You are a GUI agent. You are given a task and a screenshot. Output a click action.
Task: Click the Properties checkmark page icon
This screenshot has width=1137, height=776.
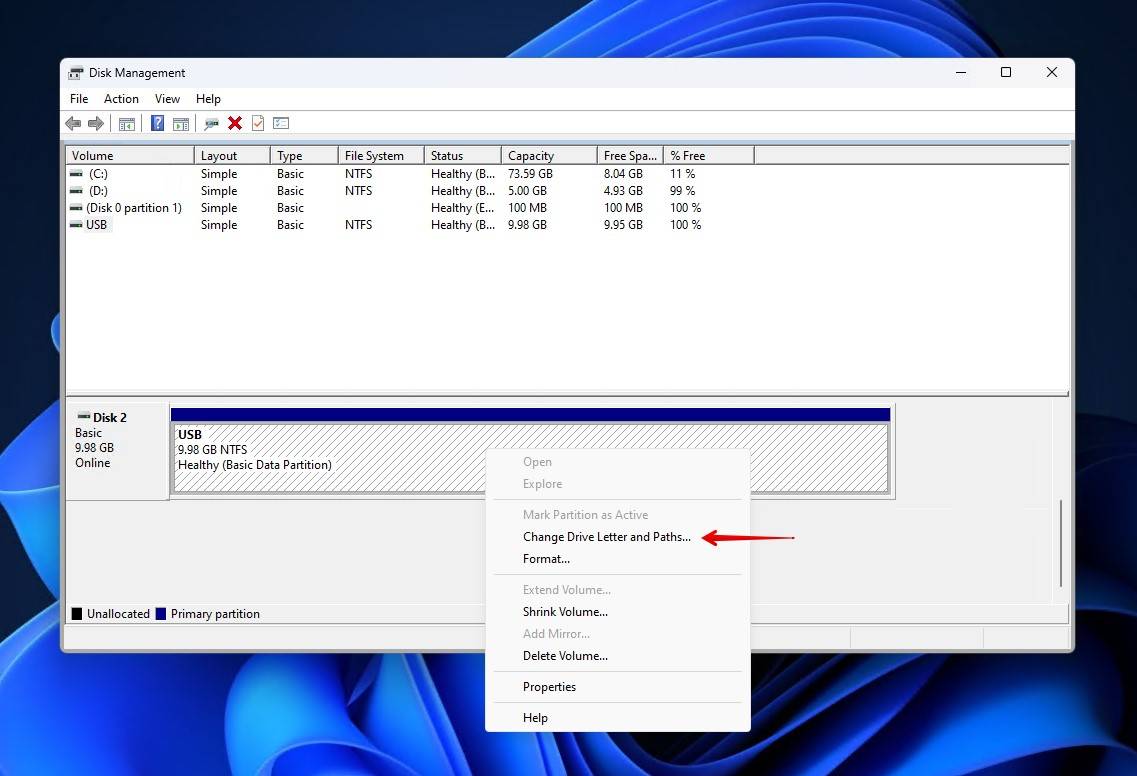click(x=258, y=123)
